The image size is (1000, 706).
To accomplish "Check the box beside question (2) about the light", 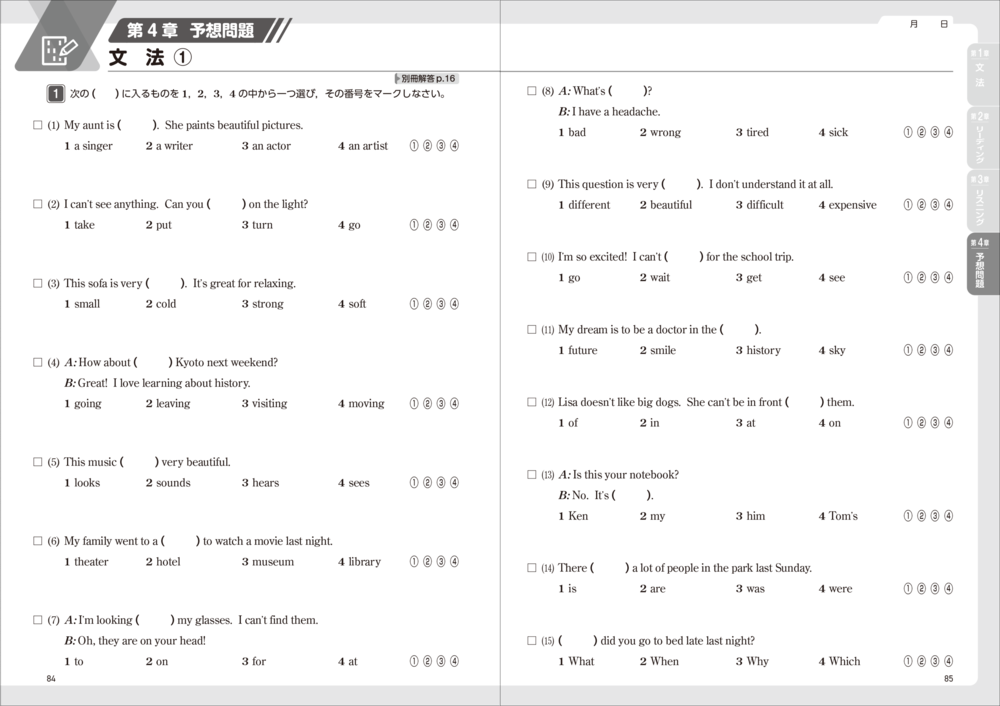I will 37,204.
